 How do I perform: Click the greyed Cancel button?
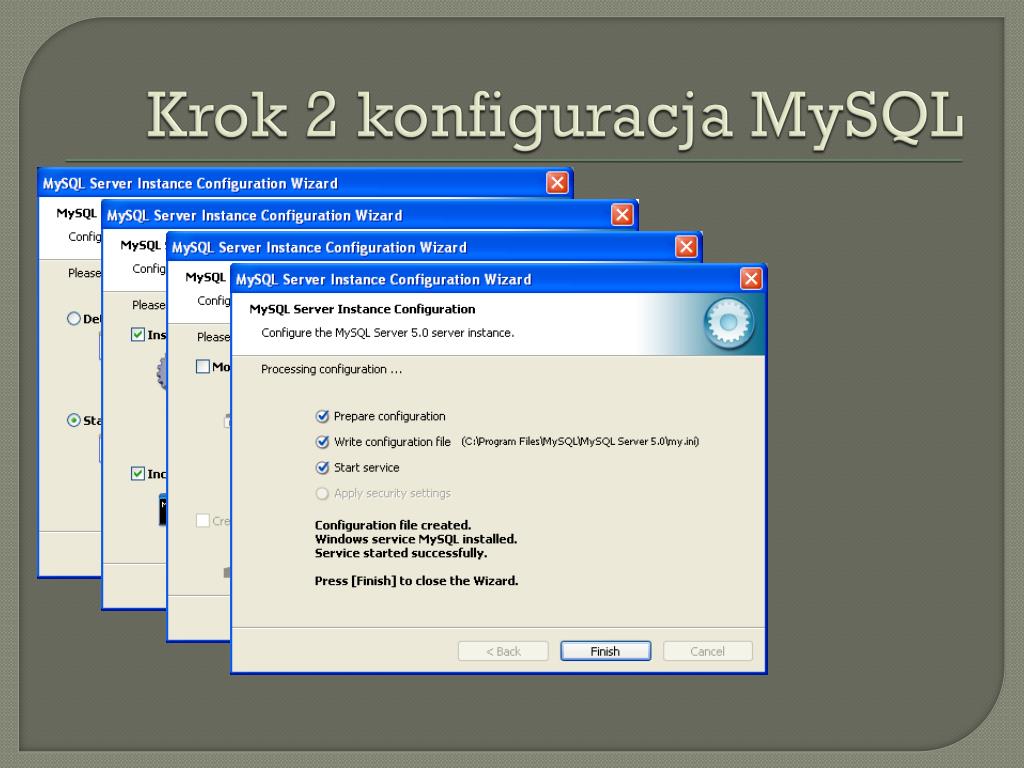pos(708,651)
